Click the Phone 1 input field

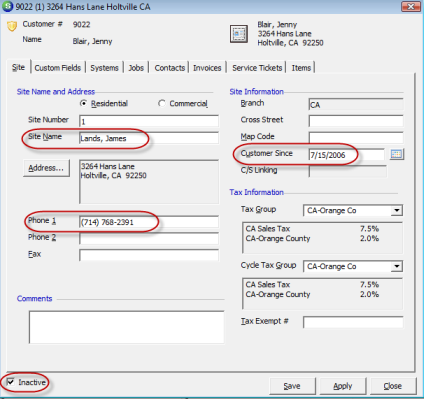pos(149,222)
